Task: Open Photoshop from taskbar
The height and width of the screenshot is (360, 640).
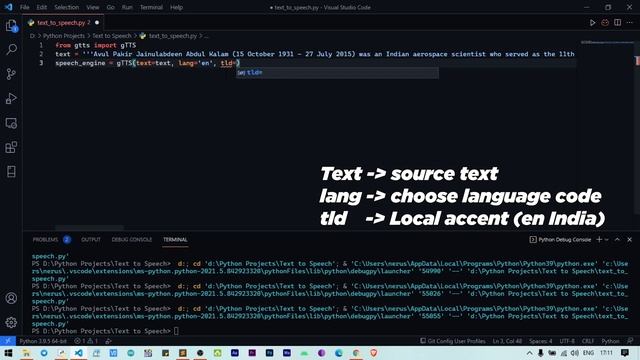Action: (269, 353)
